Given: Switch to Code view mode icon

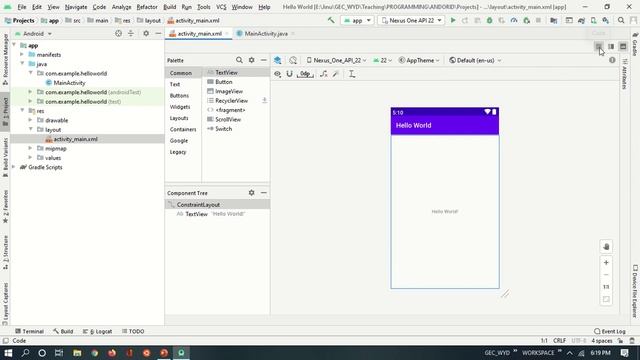Looking at the screenshot, I should (599, 47).
